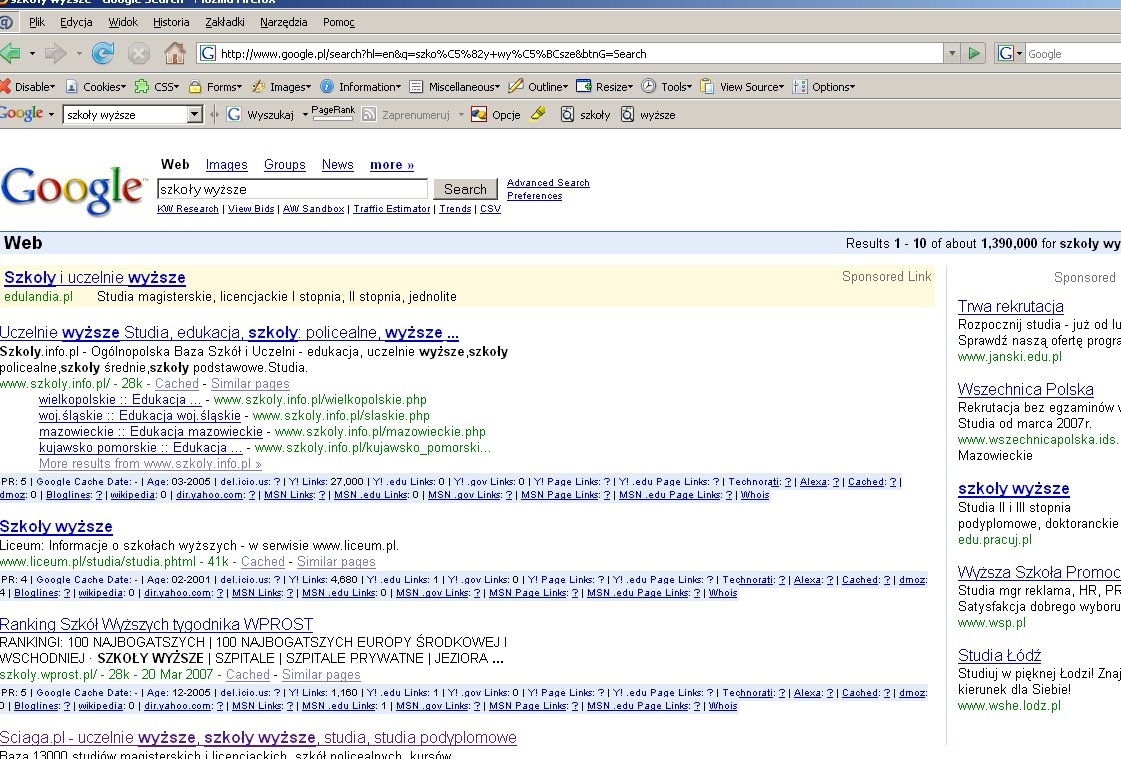The image size is (1121, 759).
Task: Open the Edycja menu
Action: click(x=76, y=22)
